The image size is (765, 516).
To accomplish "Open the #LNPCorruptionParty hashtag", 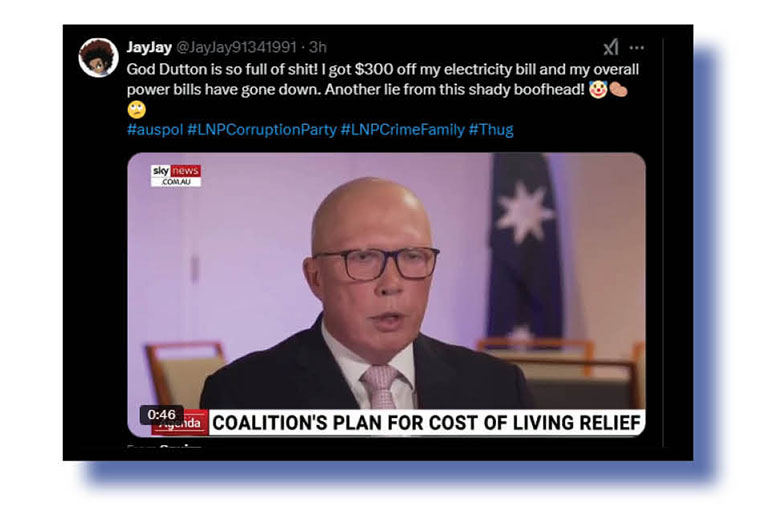I will [x=262, y=130].
